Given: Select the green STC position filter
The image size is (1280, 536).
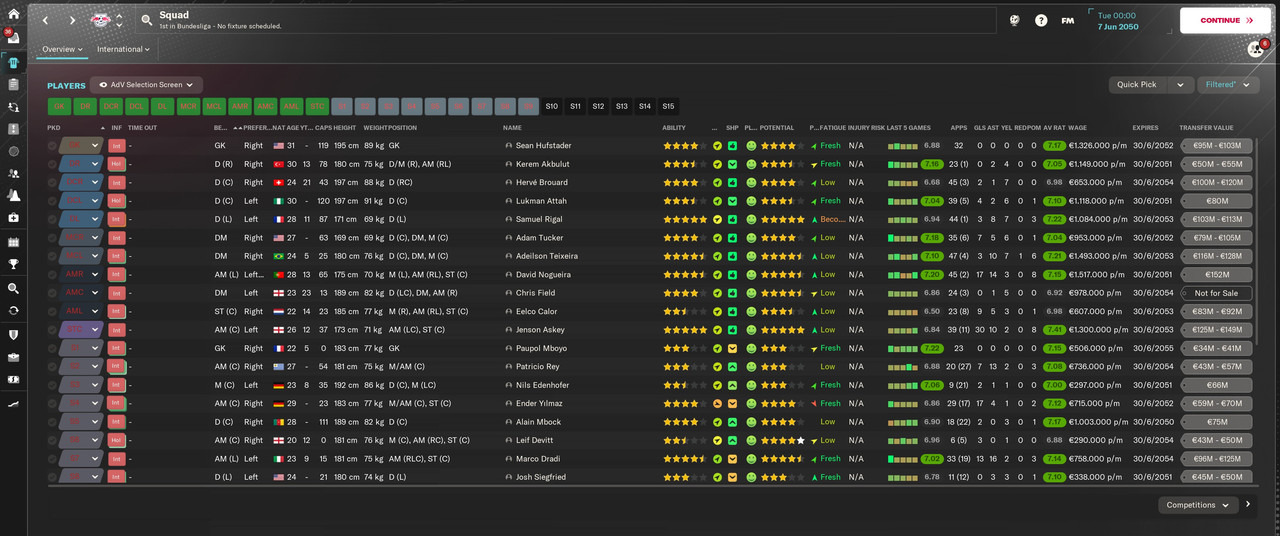Looking at the screenshot, I should (x=317, y=106).
